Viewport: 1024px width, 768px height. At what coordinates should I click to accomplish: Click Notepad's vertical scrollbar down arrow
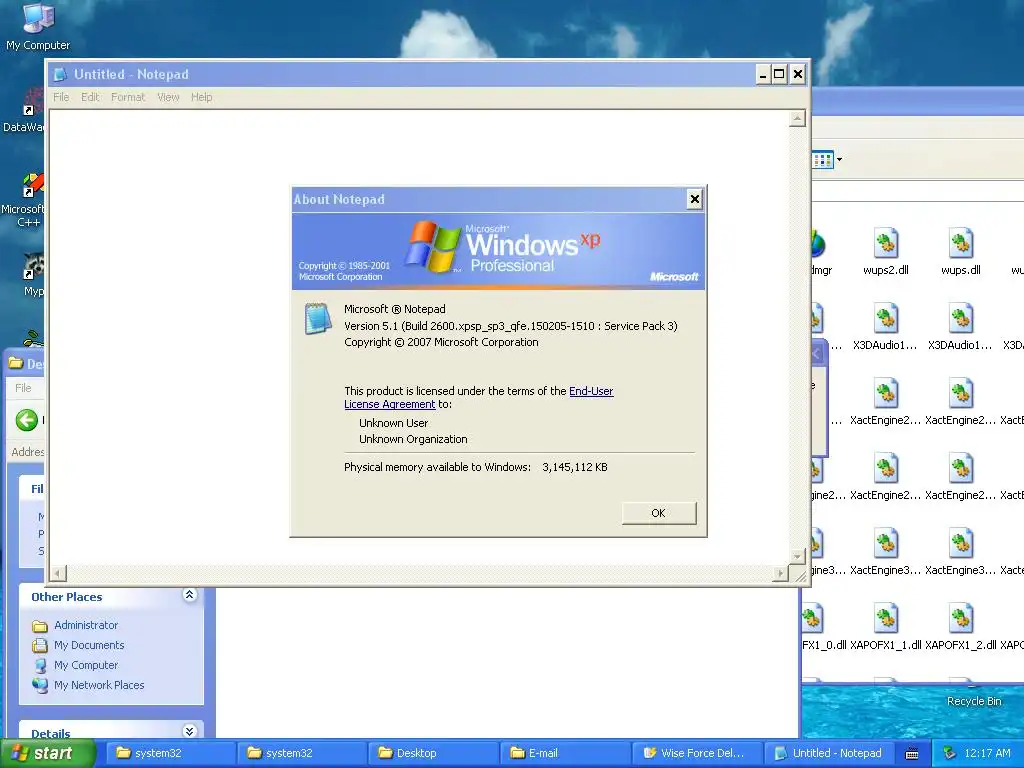(x=797, y=557)
